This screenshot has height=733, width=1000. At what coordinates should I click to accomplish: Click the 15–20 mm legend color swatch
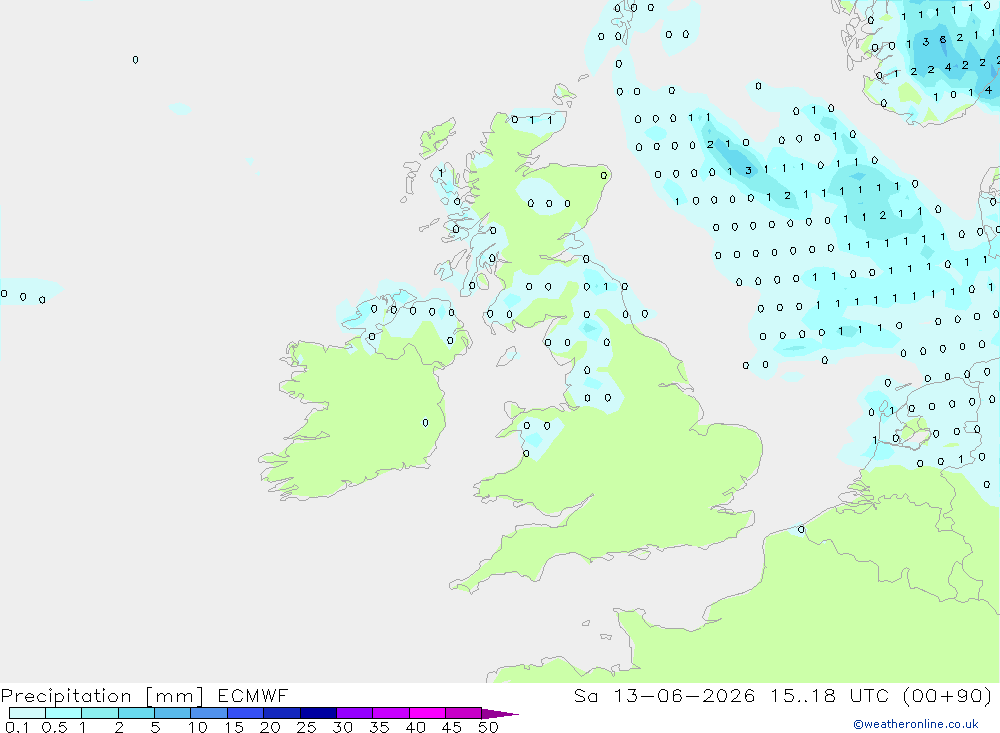point(246,713)
